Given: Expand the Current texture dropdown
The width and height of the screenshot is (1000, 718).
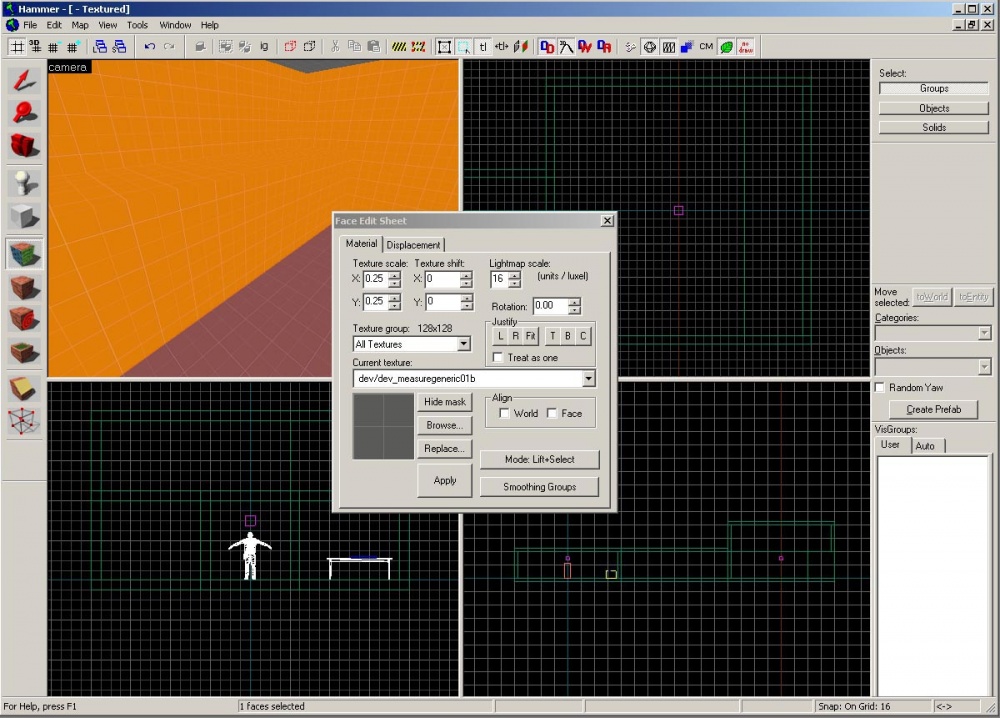Looking at the screenshot, I should point(588,379).
